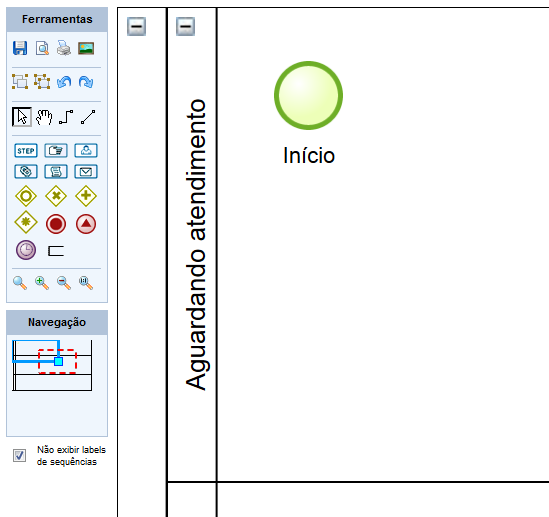Pick the STEP task element

coord(26,151)
